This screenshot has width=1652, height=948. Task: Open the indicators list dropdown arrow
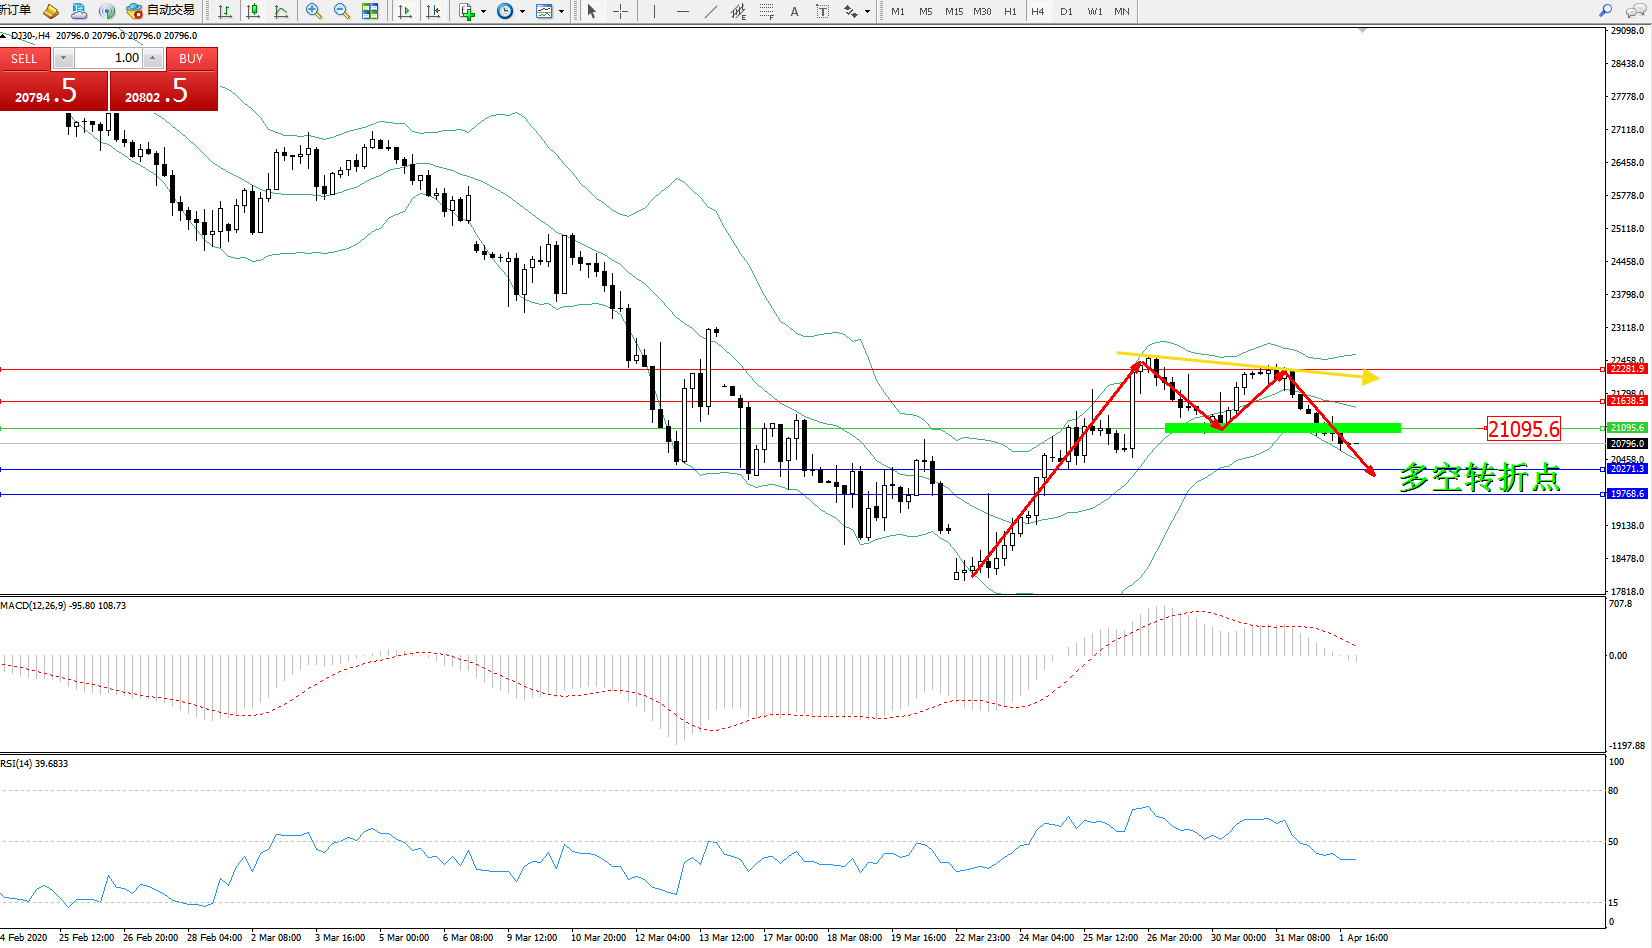[483, 12]
